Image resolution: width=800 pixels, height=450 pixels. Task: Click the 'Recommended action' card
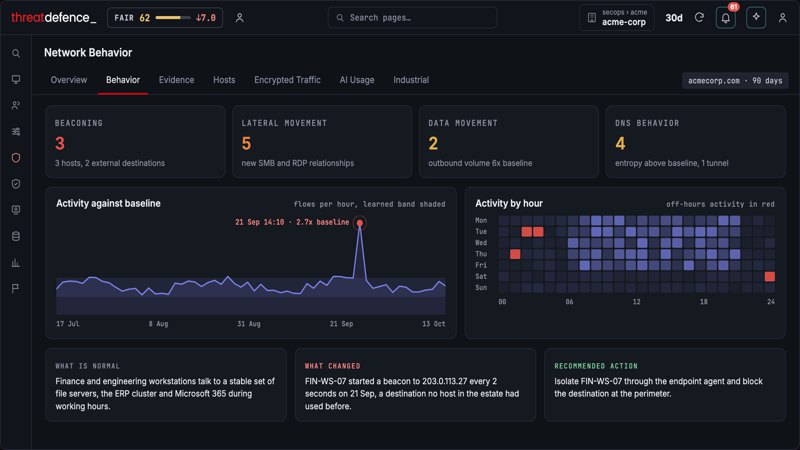point(665,385)
